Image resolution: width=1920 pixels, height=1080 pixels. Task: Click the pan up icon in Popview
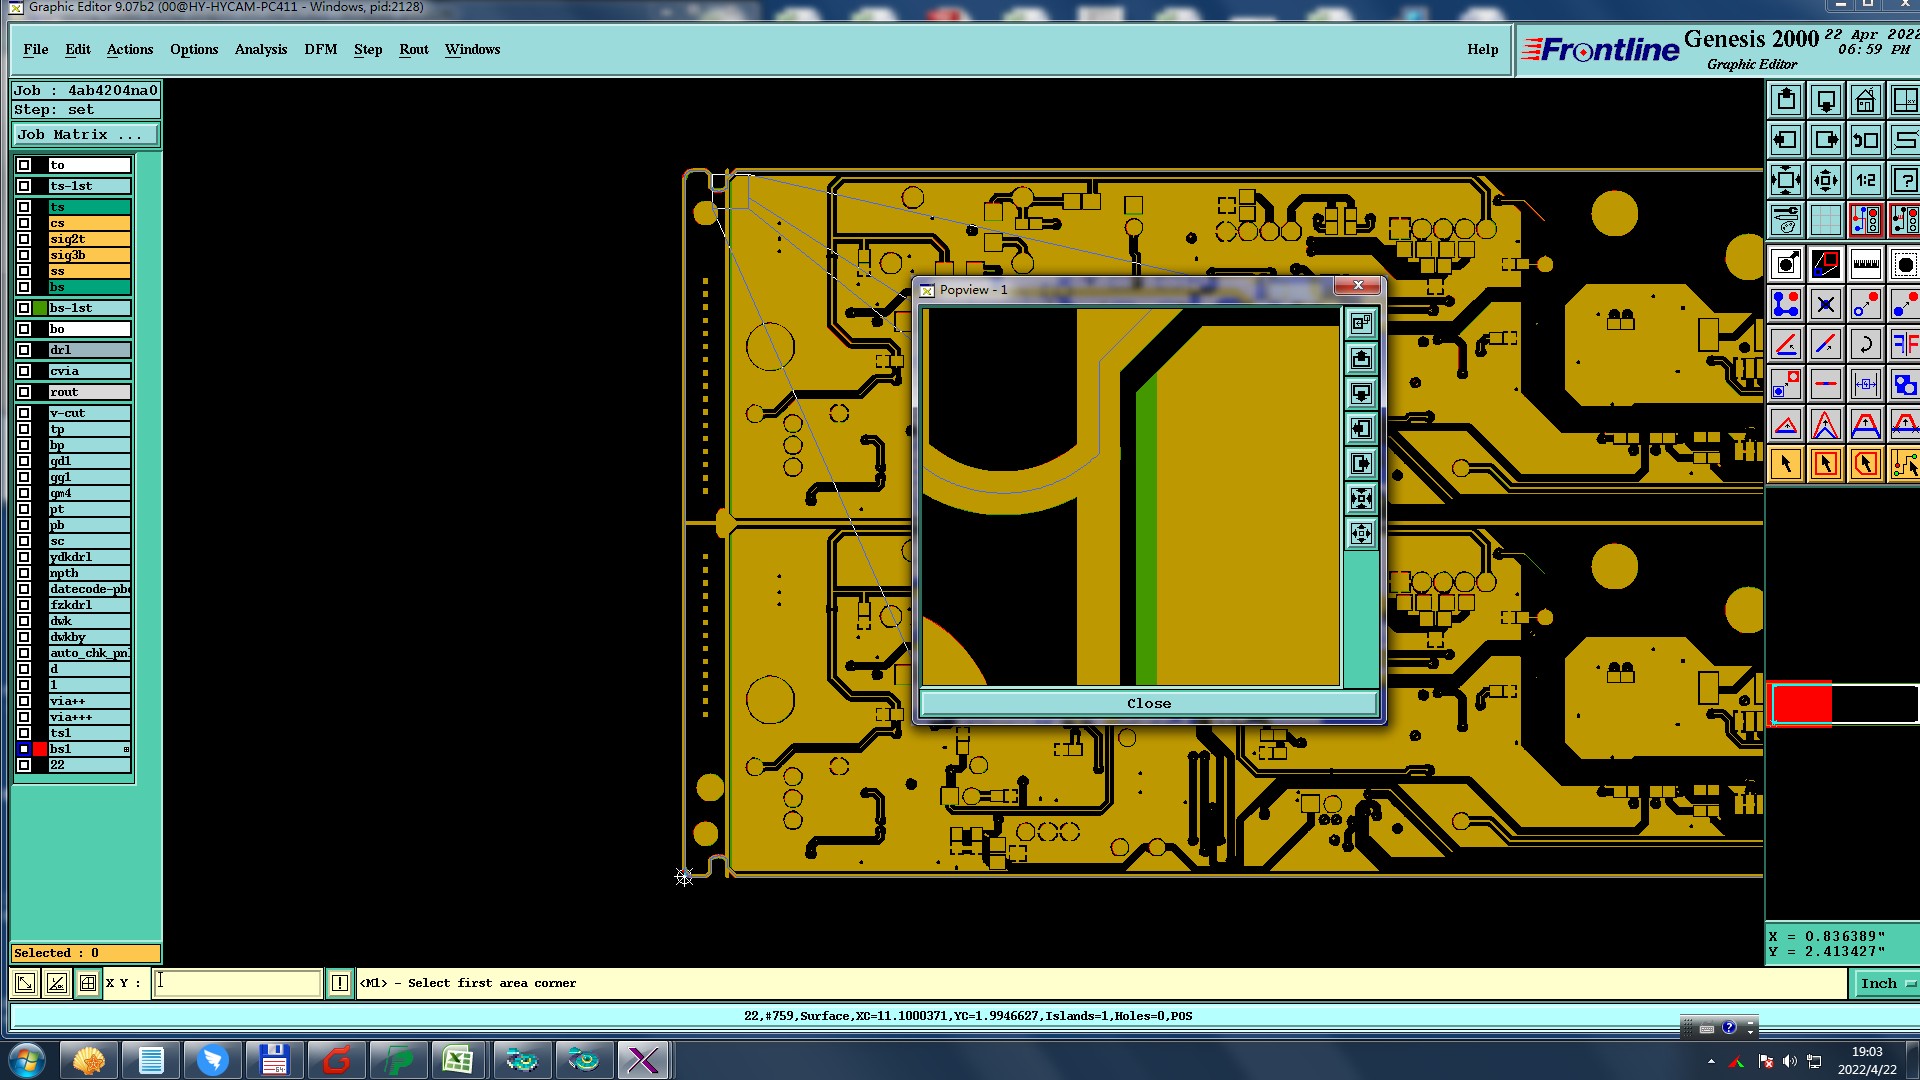click(1361, 358)
